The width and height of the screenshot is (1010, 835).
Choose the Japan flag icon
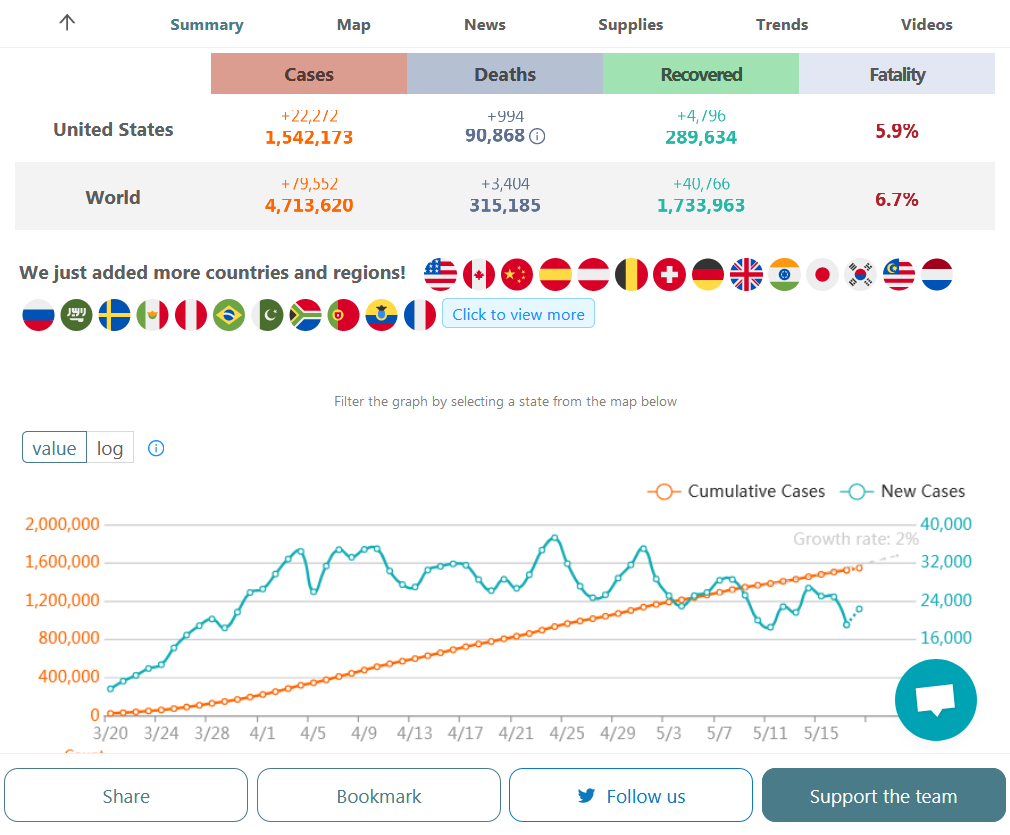pyautogui.click(x=822, y=274)
